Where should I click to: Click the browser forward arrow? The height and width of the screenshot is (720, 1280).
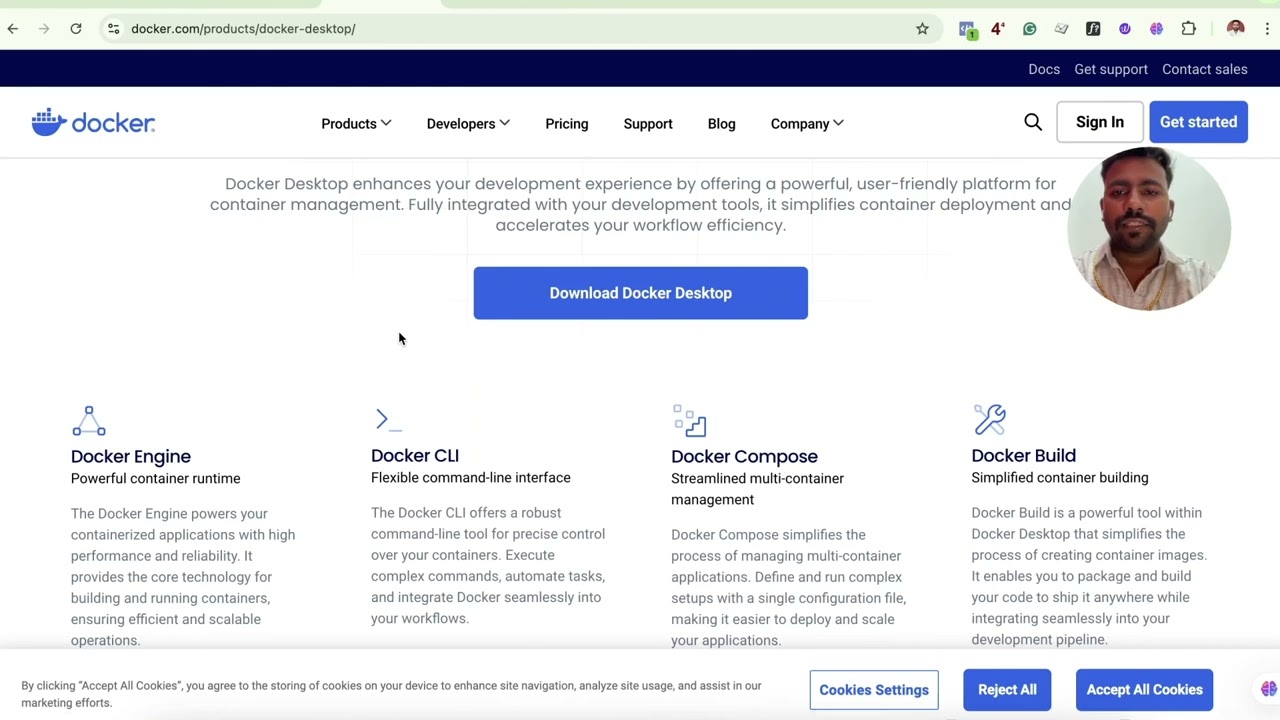44,29
